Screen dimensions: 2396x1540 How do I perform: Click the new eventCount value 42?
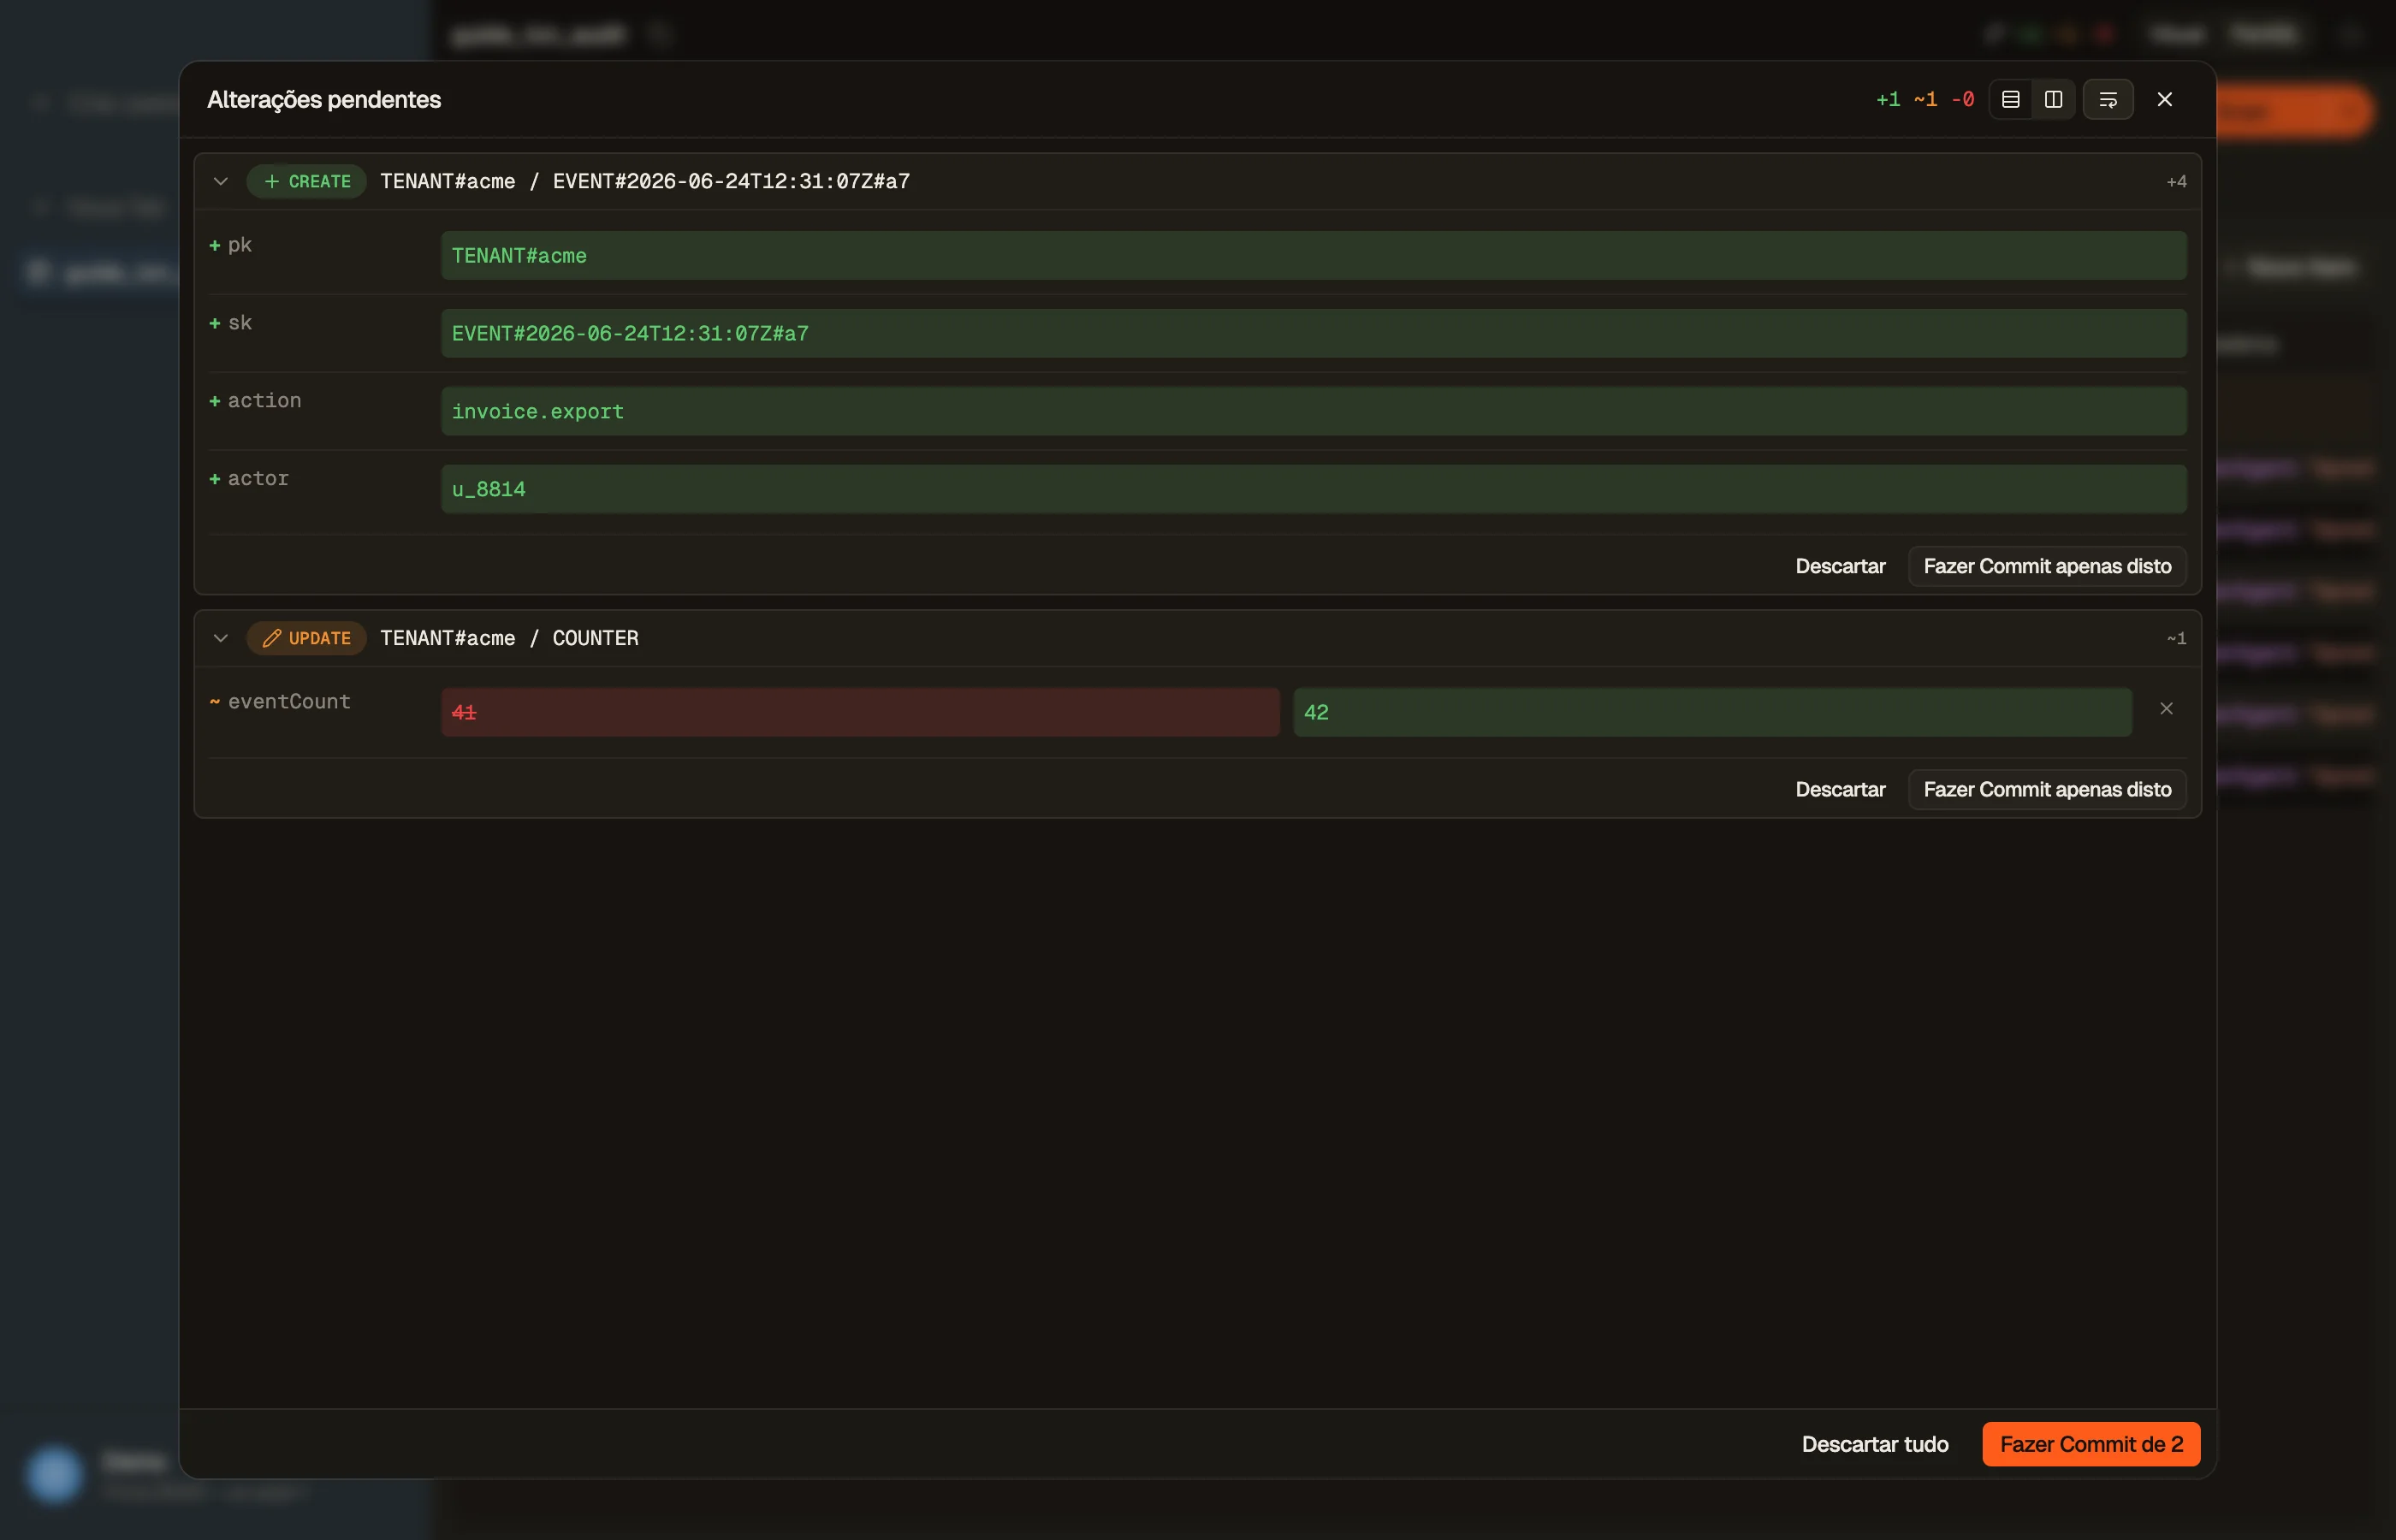tap(1712, 712)
